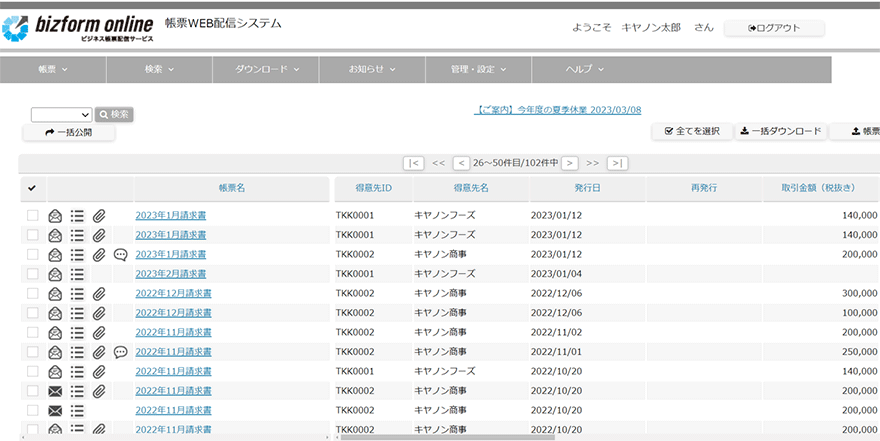
Task: Open the combo box beside the 検索 button
Action: (x=61, y=115)
